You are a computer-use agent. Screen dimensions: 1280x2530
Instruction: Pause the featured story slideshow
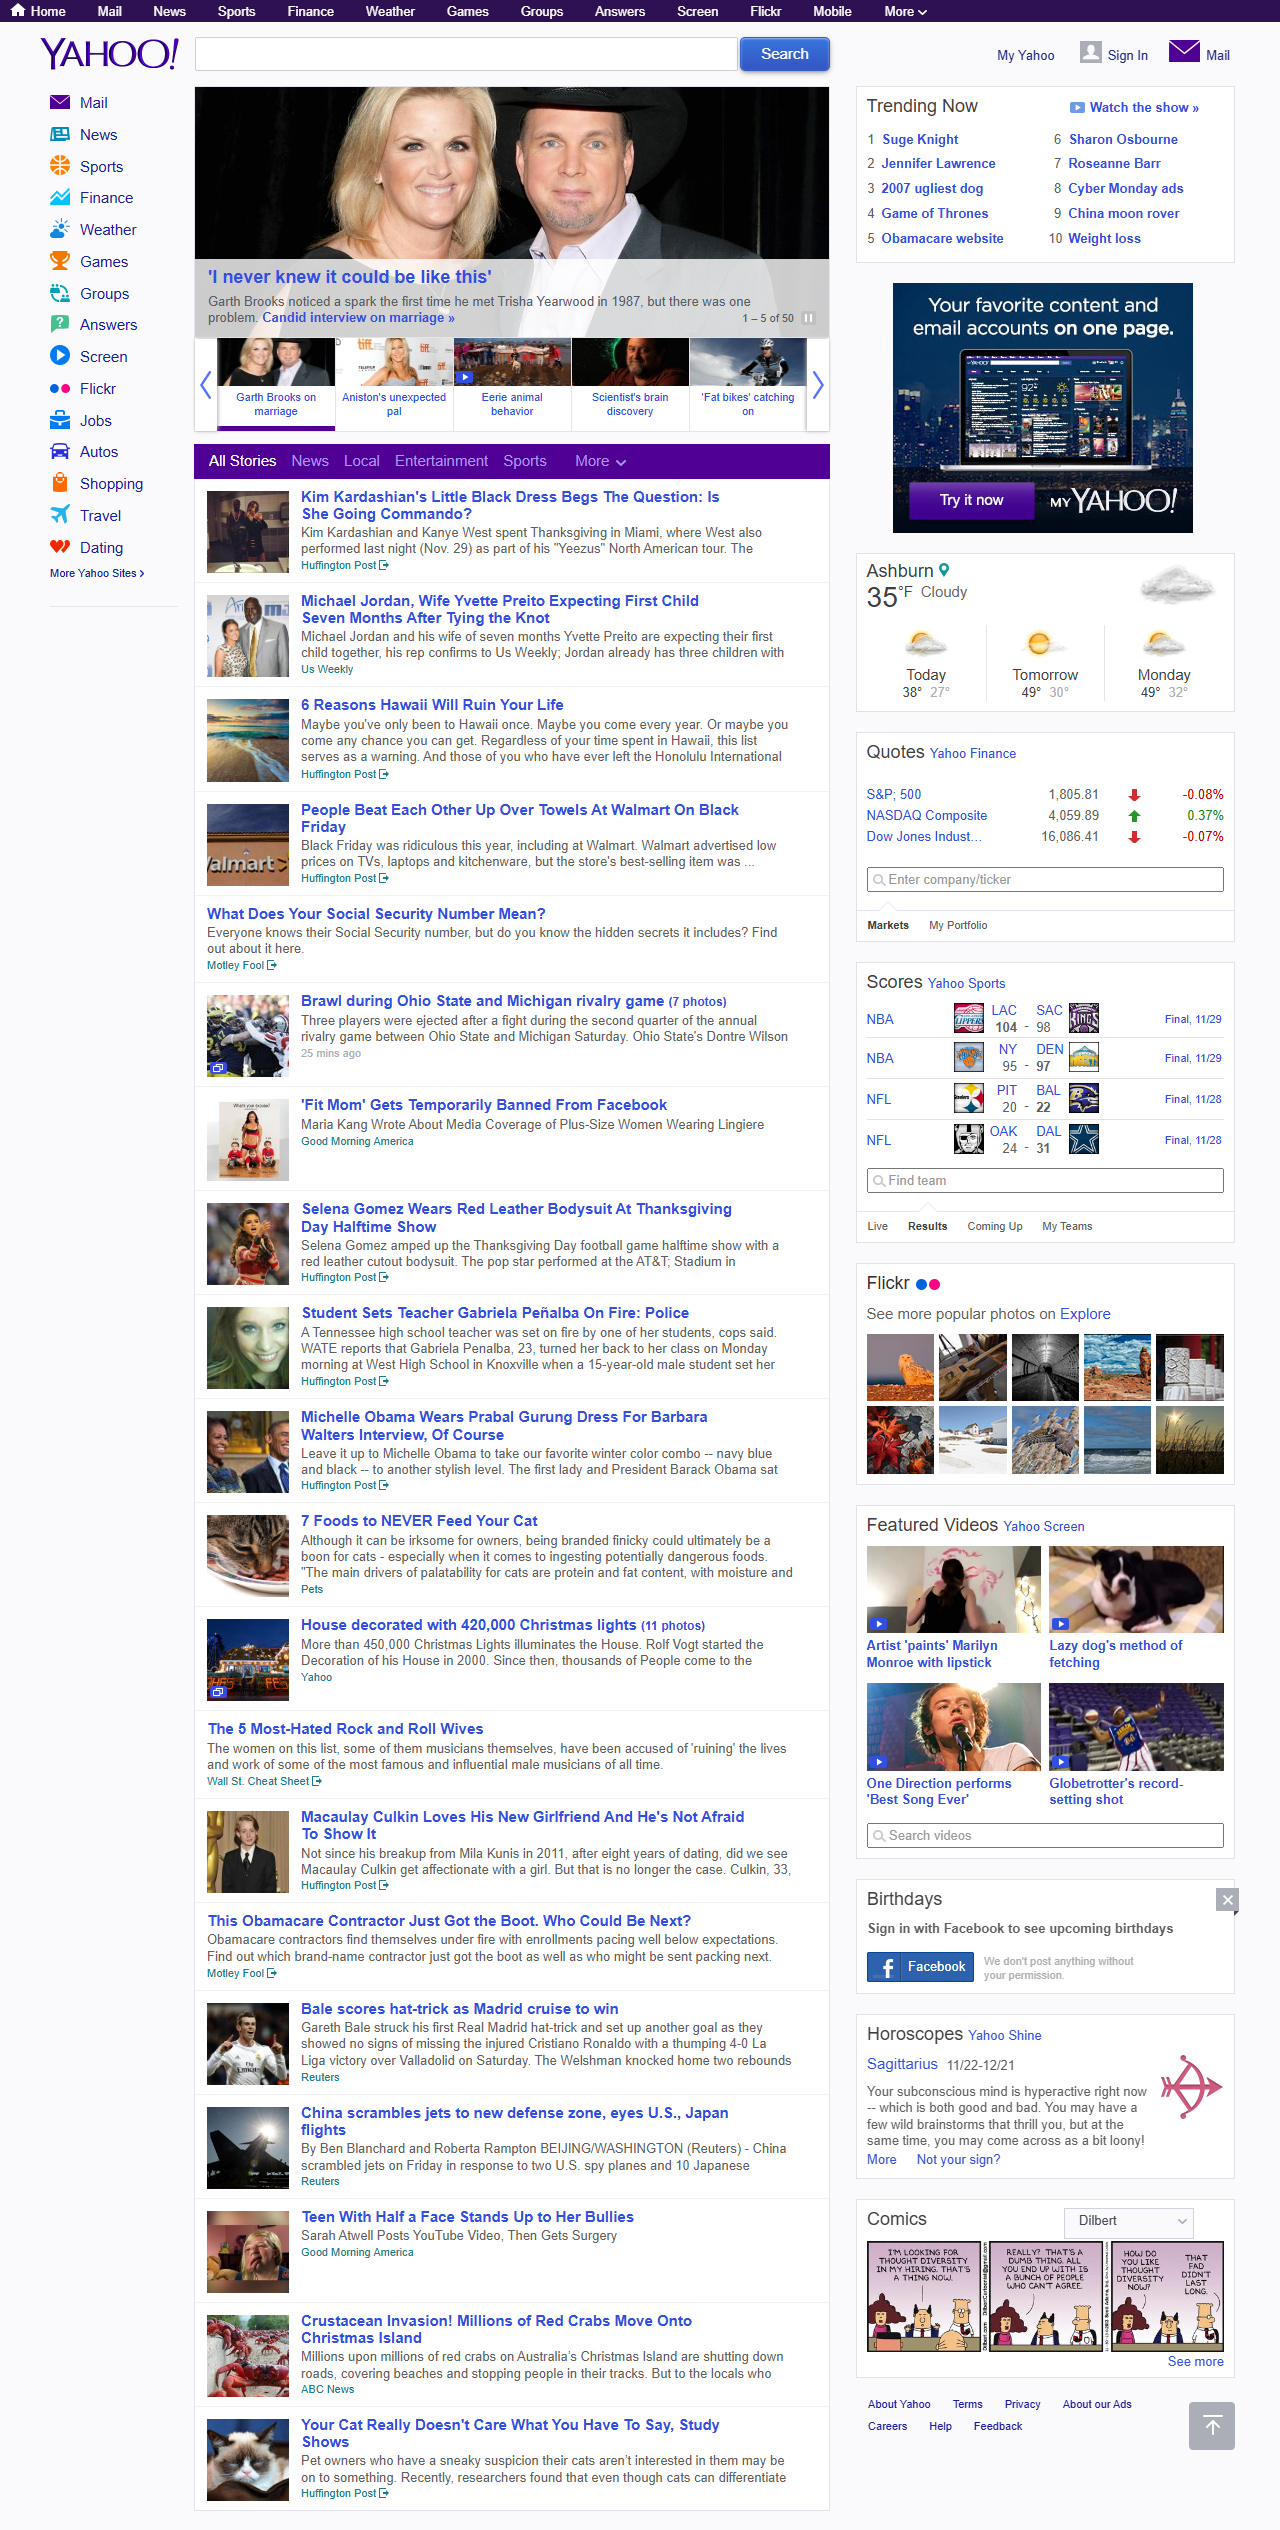tap(808, 318)
